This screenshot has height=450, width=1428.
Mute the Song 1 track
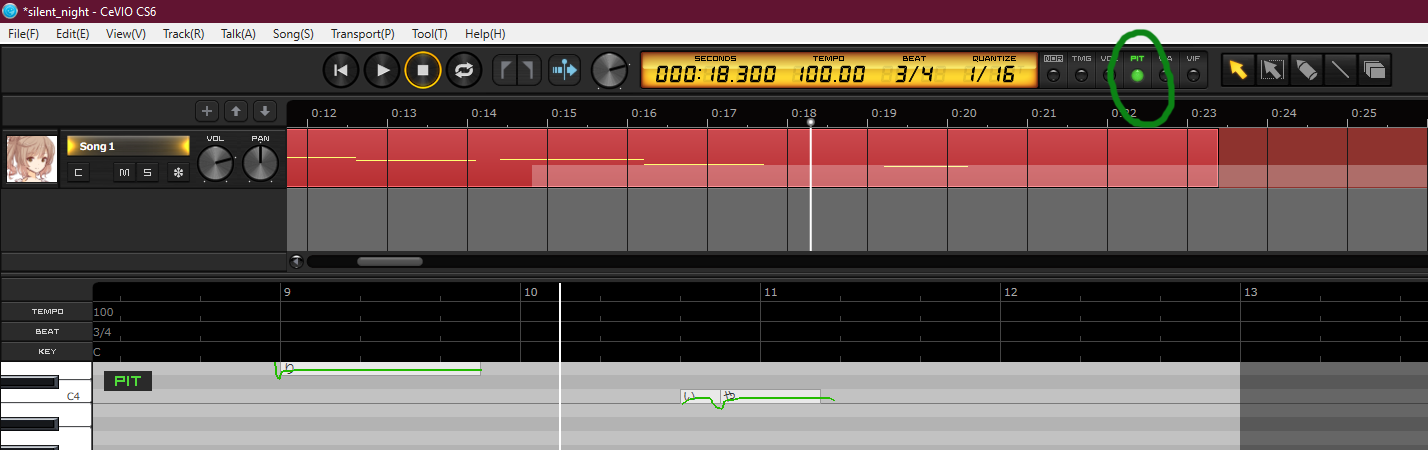click(x=124, y=173)
